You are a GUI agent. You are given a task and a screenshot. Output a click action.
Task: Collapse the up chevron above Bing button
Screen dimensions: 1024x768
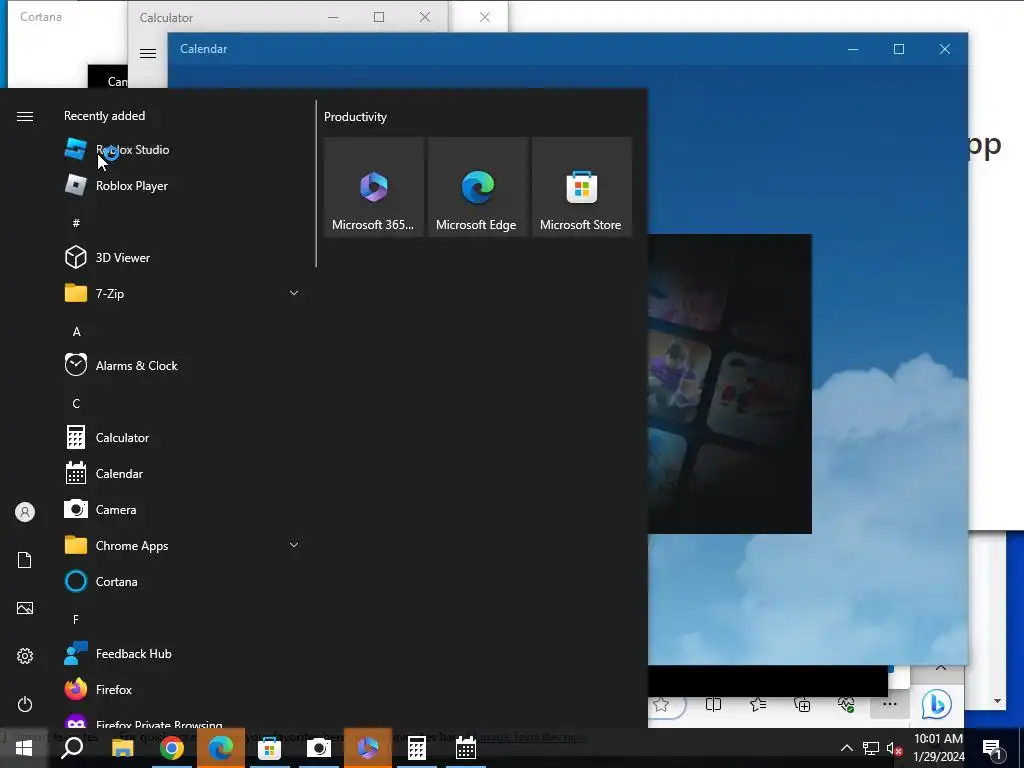click(940, 667)
